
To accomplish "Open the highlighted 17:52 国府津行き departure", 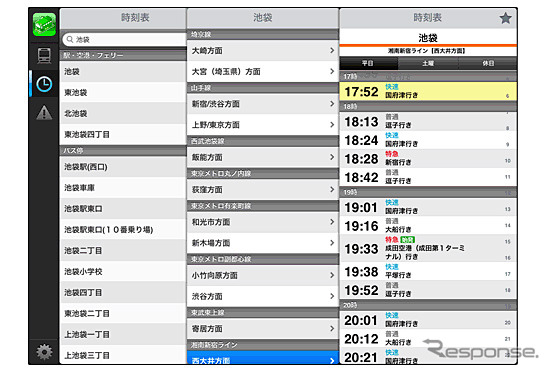I will point(428,91).
